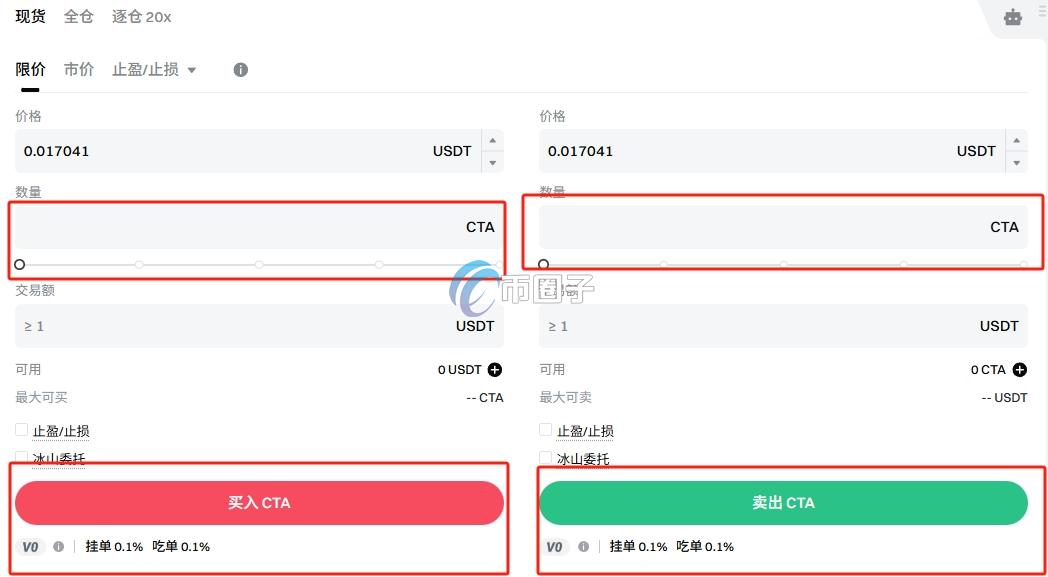Image resolution: width=1048 pixels, height=577 pixels.
Task: Select the 逐仓20x margin mode
Action: pos(141,17)
